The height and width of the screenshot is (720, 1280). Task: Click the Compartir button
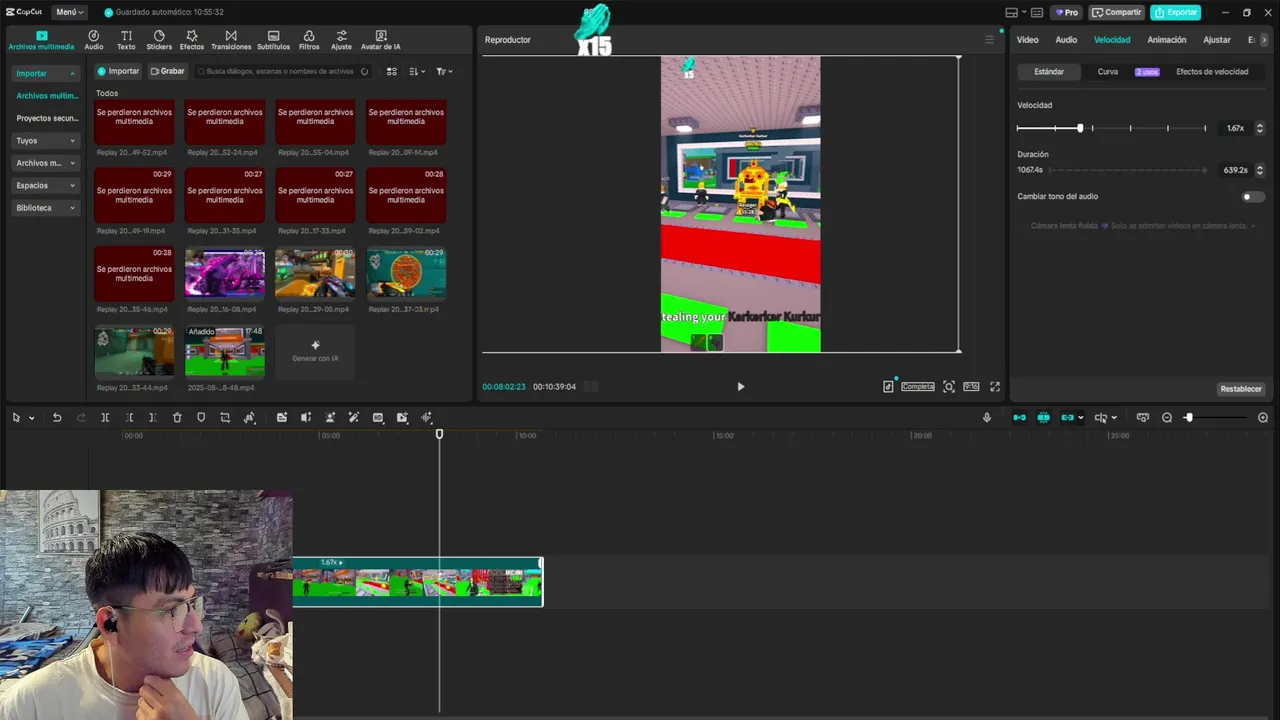(x=1116, y=12)
